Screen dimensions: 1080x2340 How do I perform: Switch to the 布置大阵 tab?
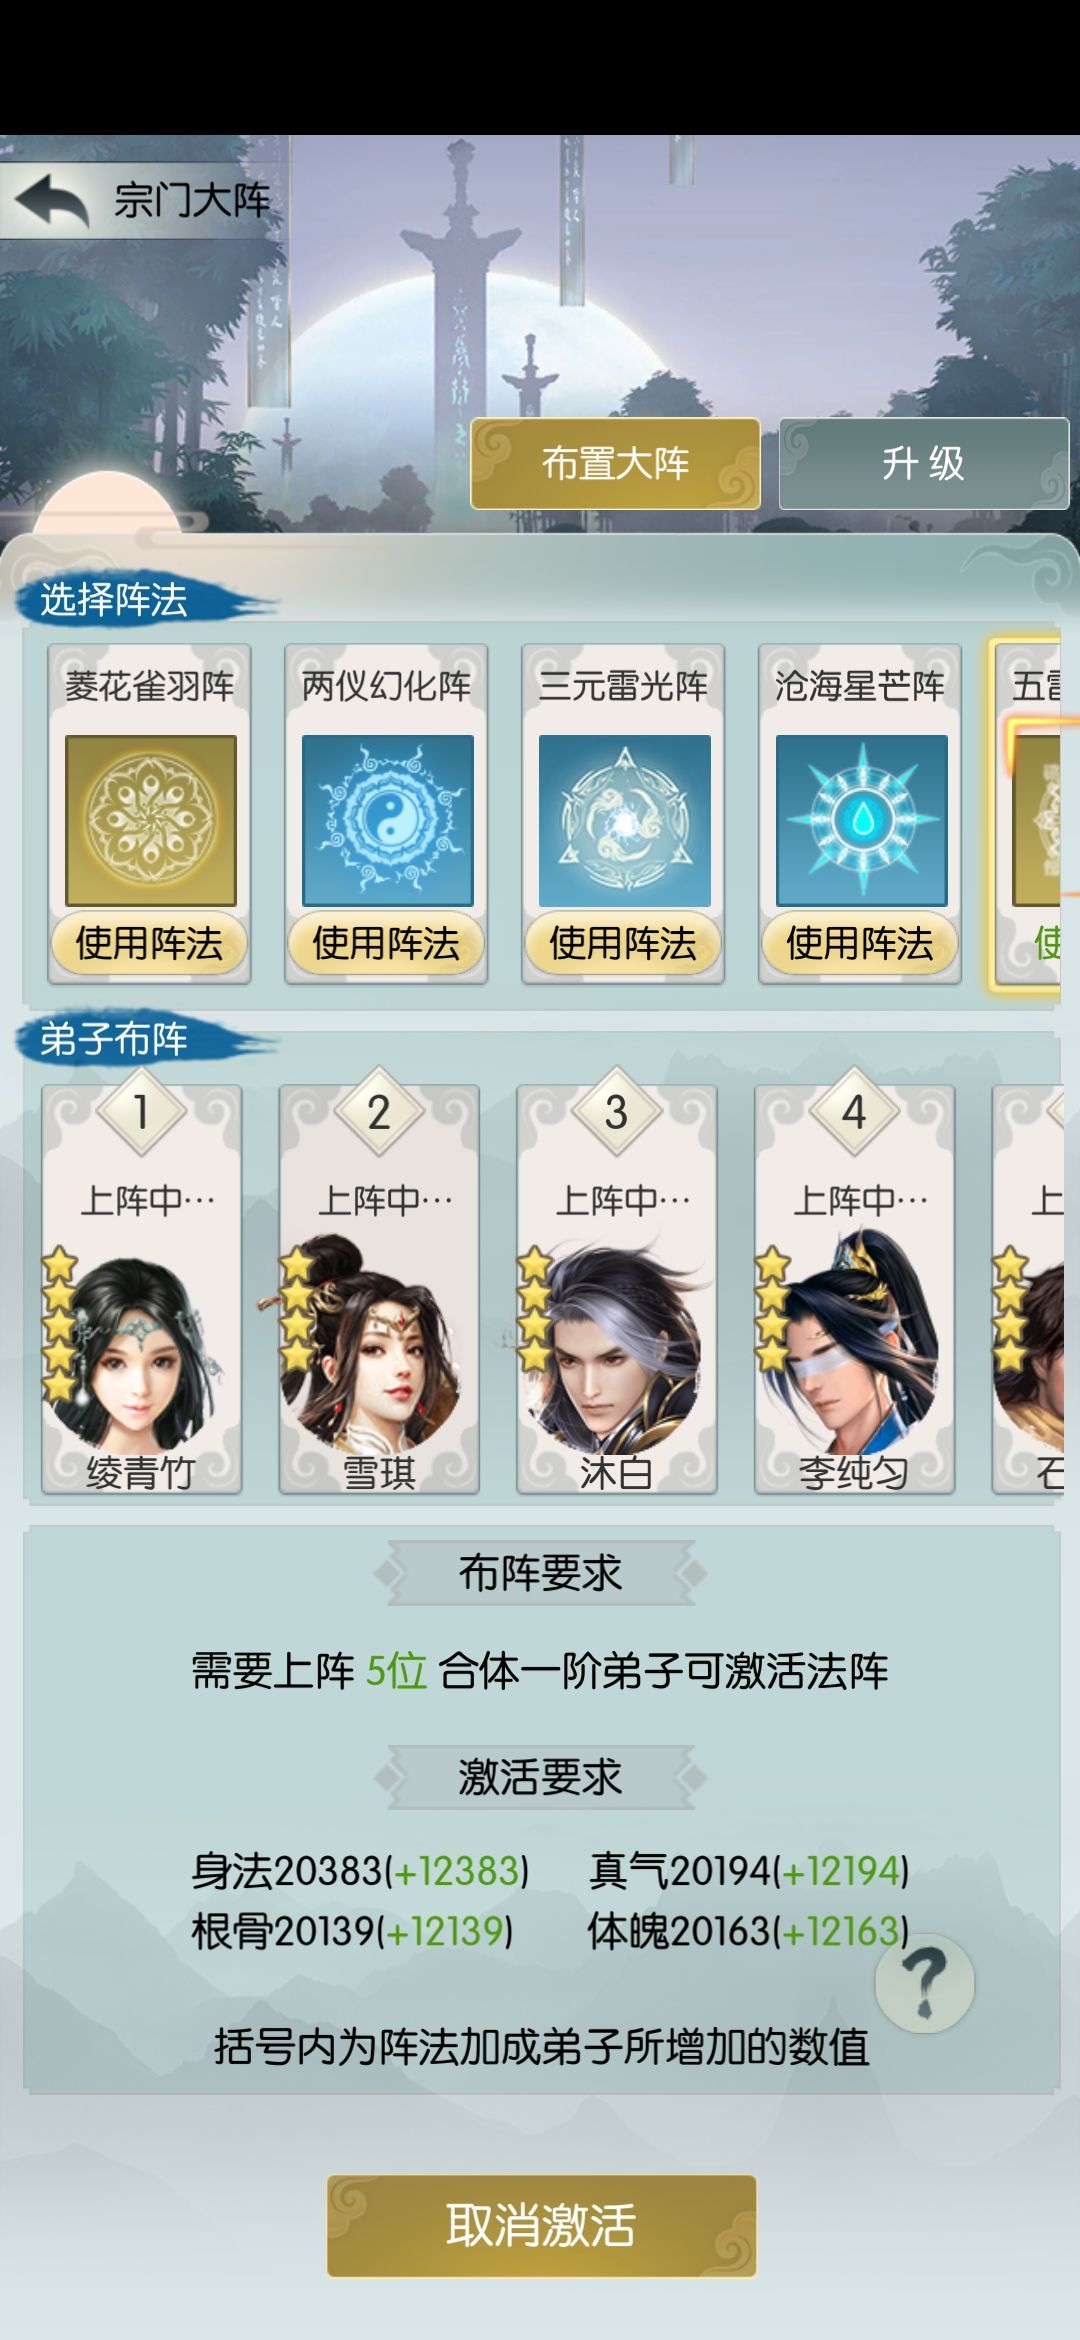point(615,464)
